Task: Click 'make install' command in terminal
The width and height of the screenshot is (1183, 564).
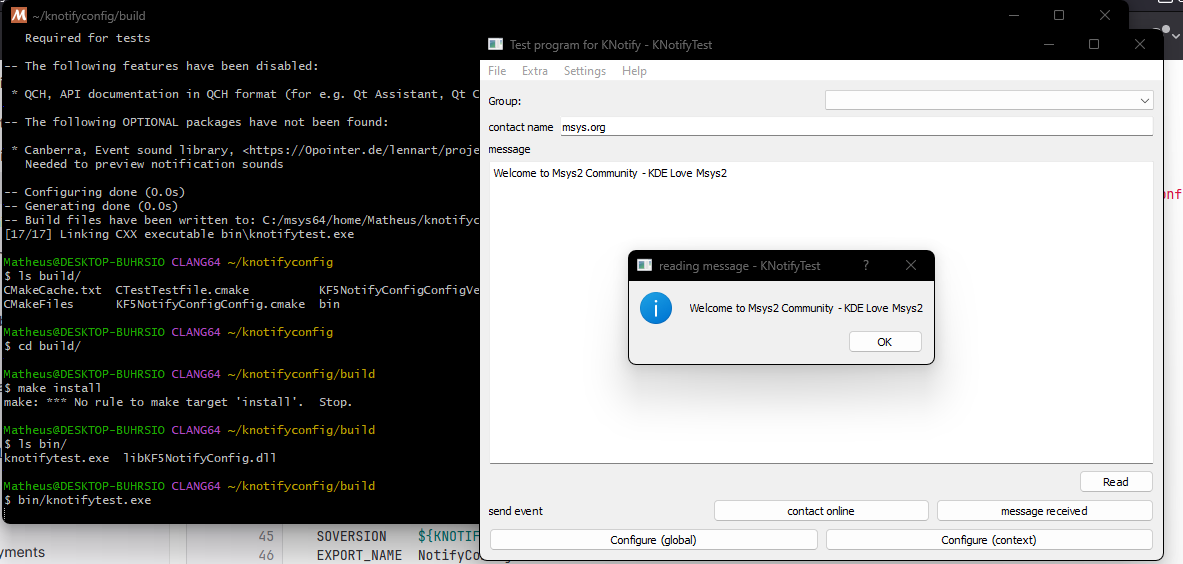Action: 60,388
